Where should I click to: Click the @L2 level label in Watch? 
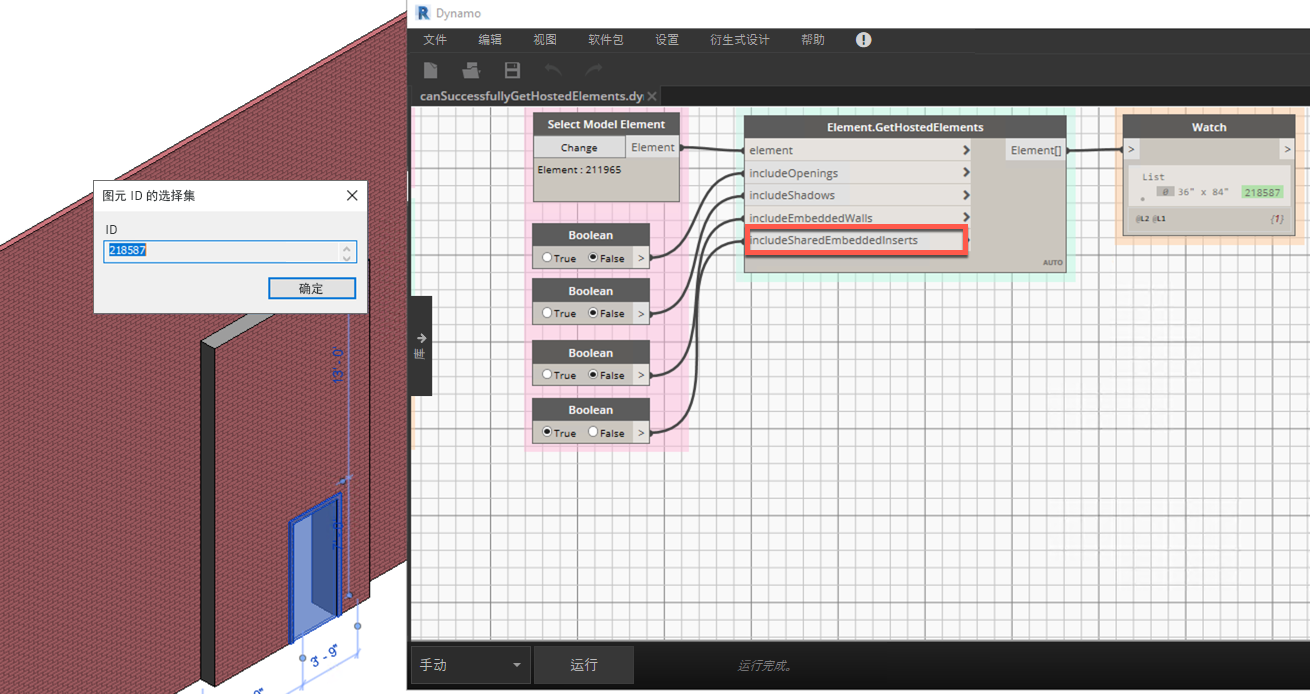tap(1142, 218)
